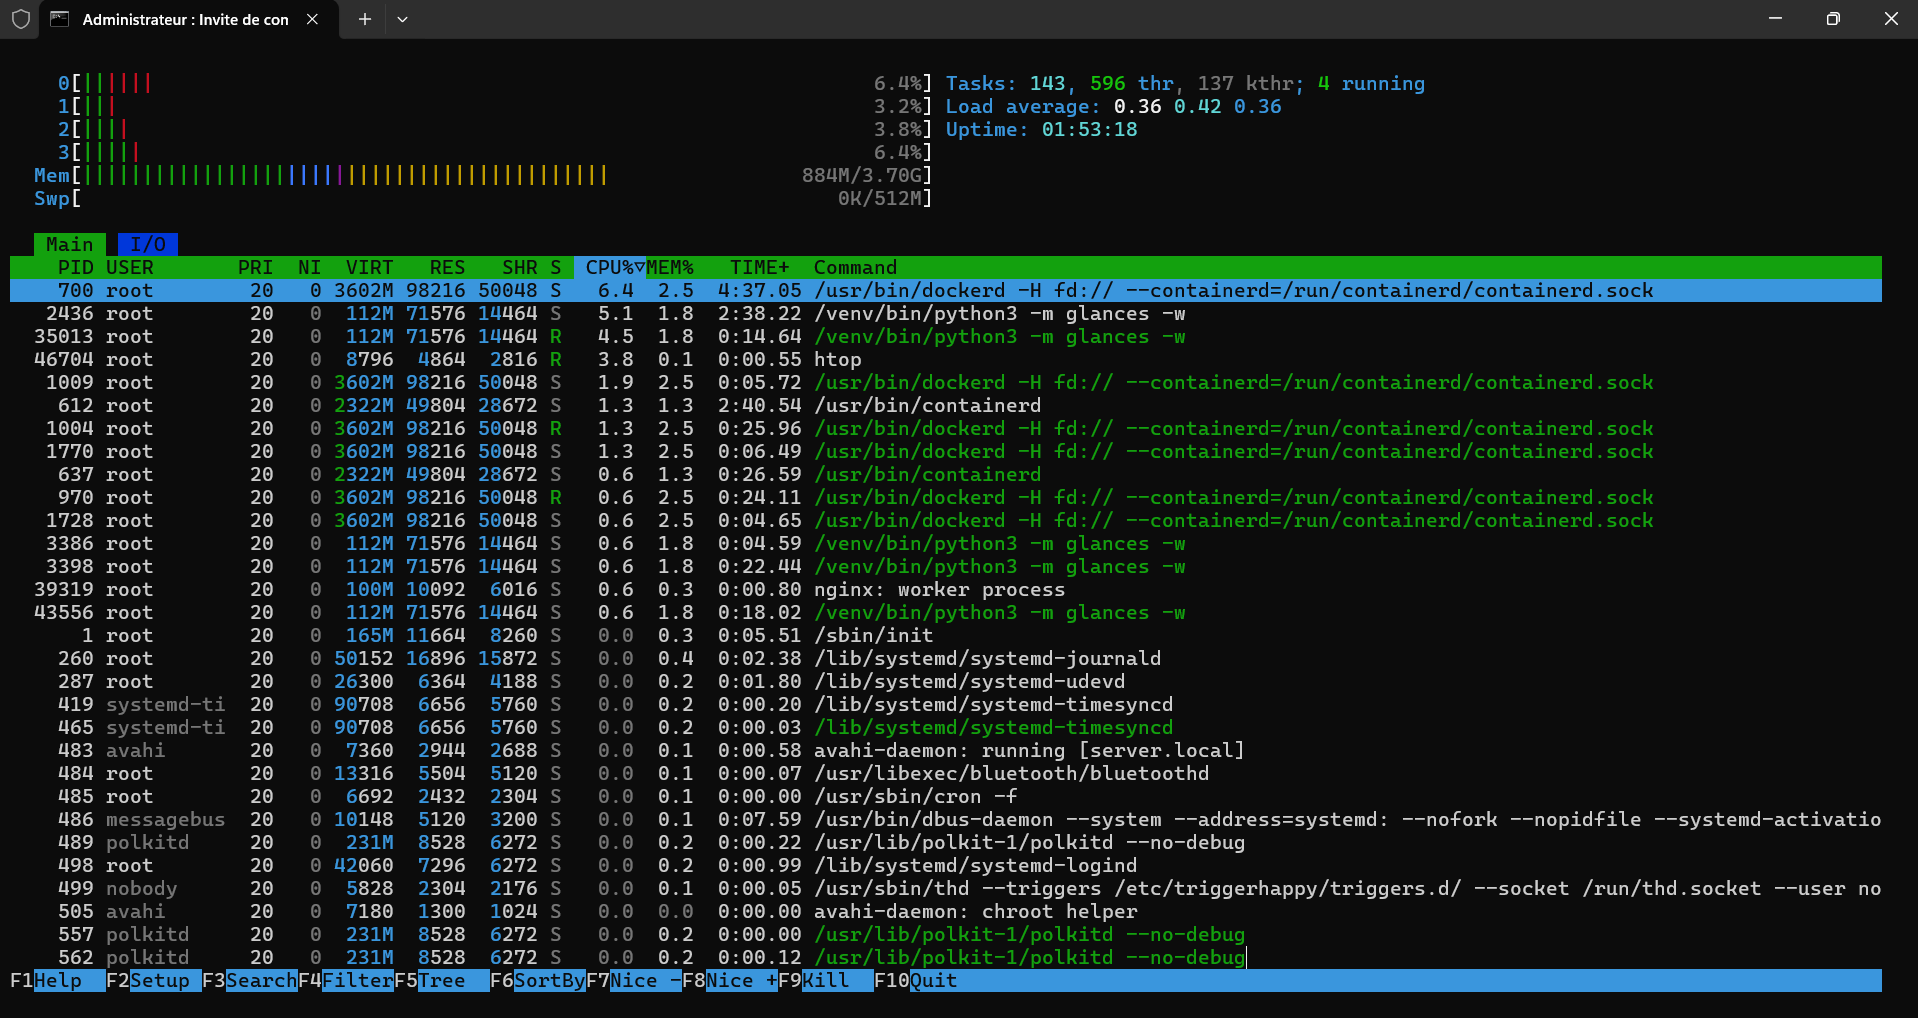Sort by the NI column header
This screenshot has height=1018, width=1918.
pos(310,267)
